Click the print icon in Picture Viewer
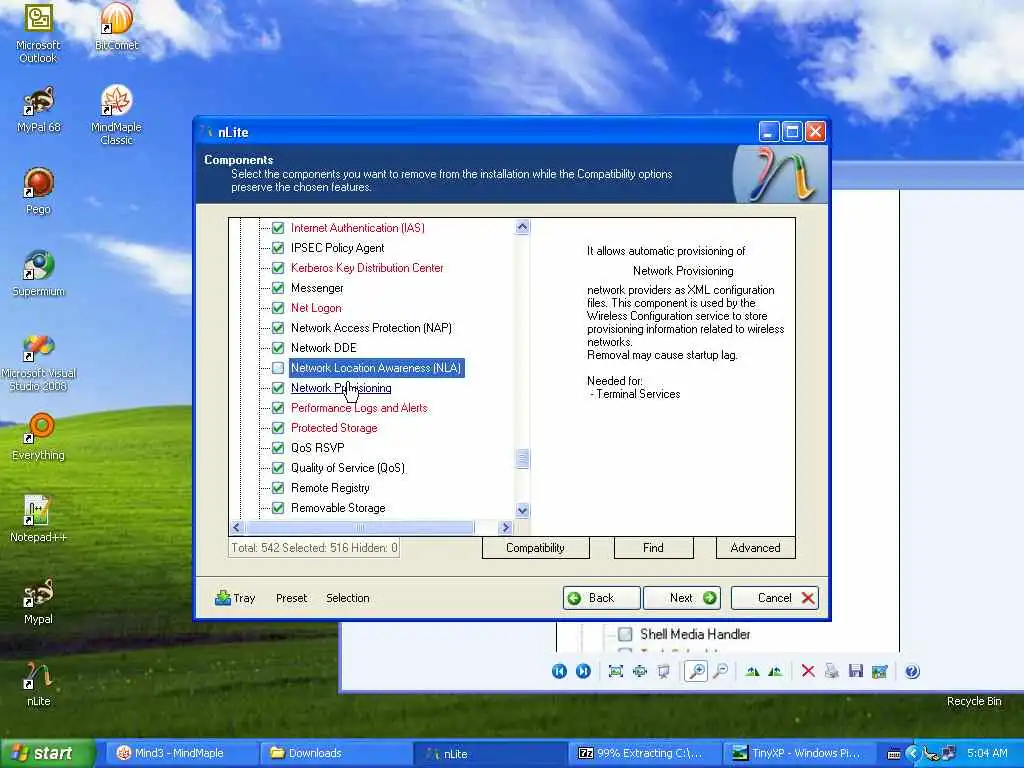 [831, 671]
